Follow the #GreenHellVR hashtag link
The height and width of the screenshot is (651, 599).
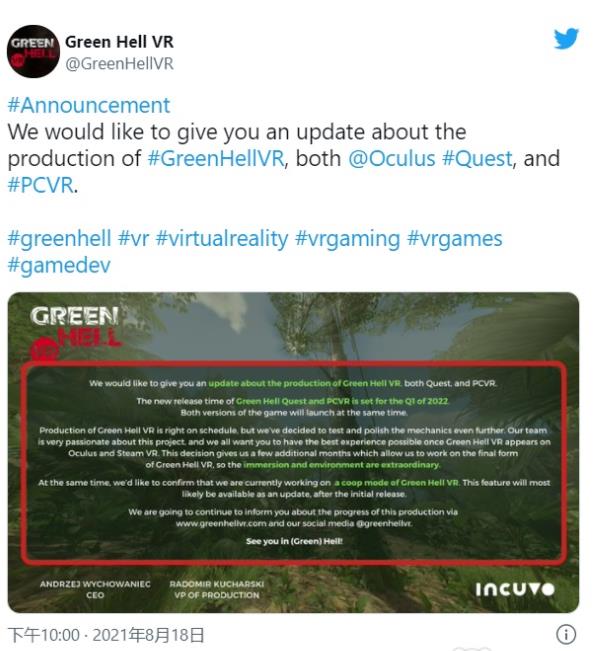tap(216, 159)
